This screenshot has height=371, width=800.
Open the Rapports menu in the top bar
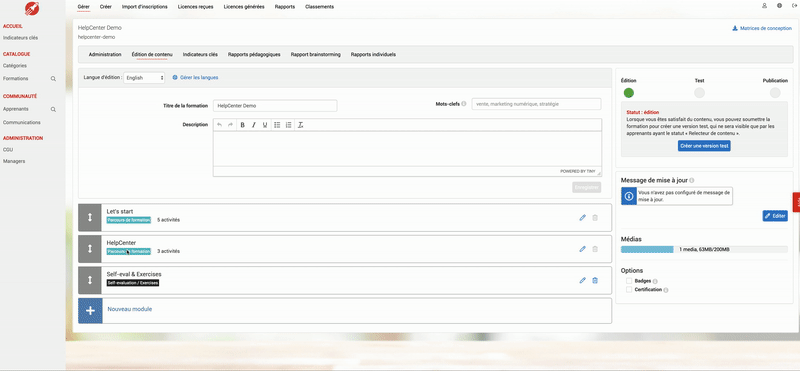(x=285, y=7)
